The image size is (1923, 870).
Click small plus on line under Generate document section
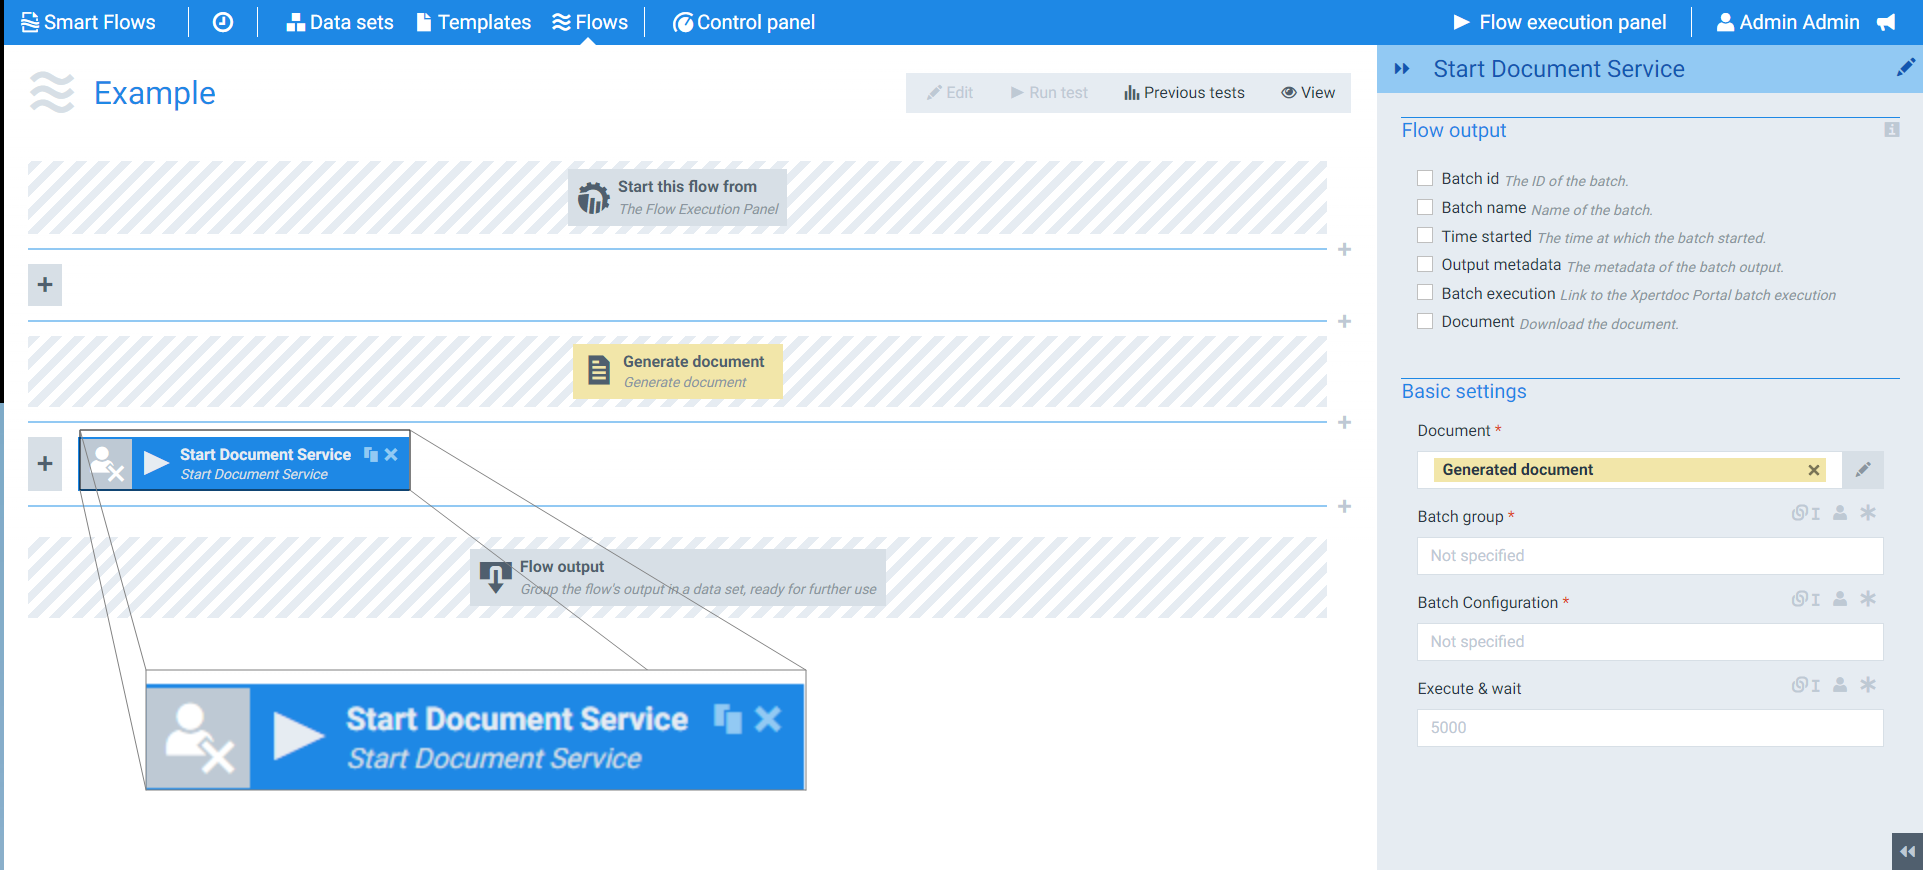point(1345,422)
